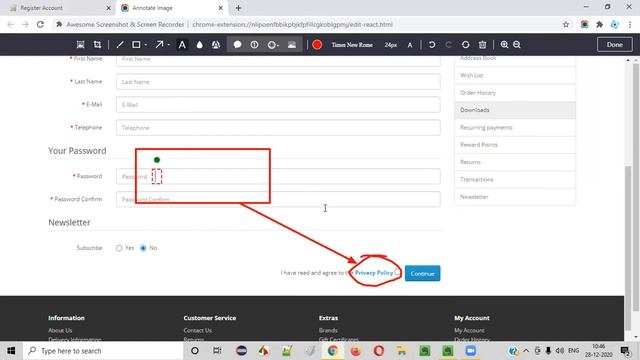Zoom in on the image
The height and width of the screenshot is (360, 640).
tap(504, 44)
